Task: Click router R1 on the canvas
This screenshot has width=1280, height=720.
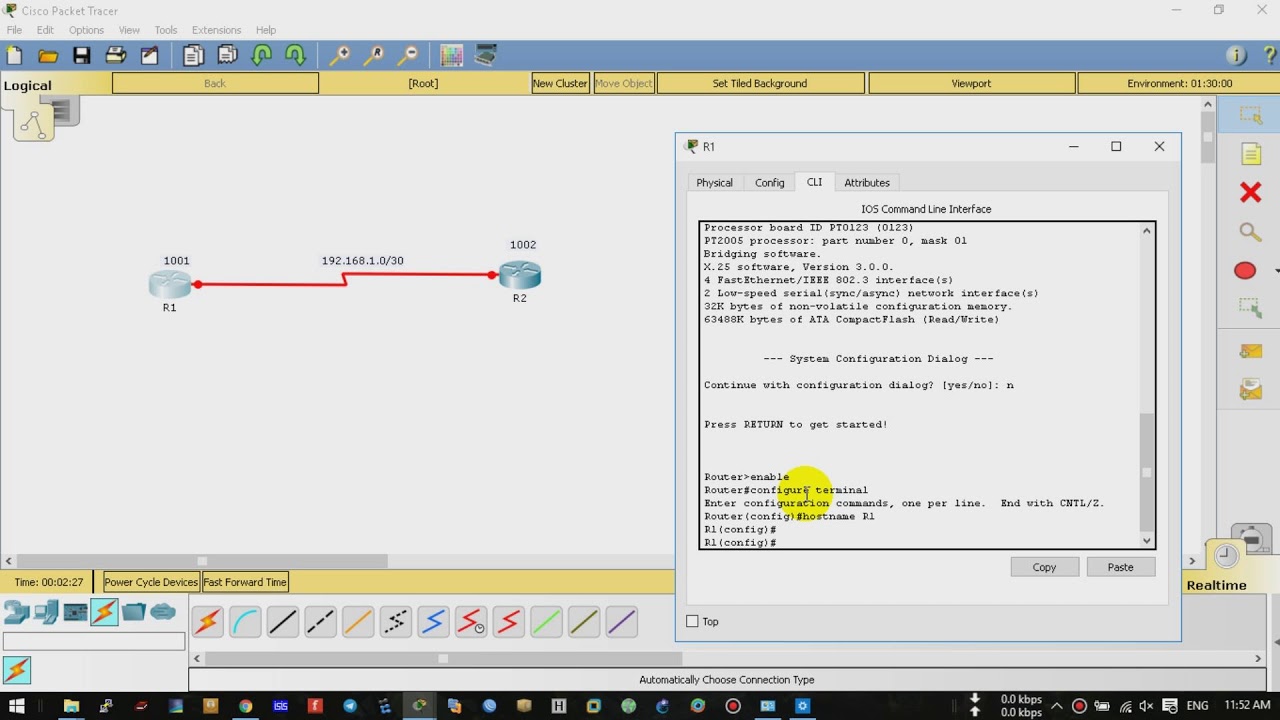Action: pyautogui.click(x=170, y=284)
